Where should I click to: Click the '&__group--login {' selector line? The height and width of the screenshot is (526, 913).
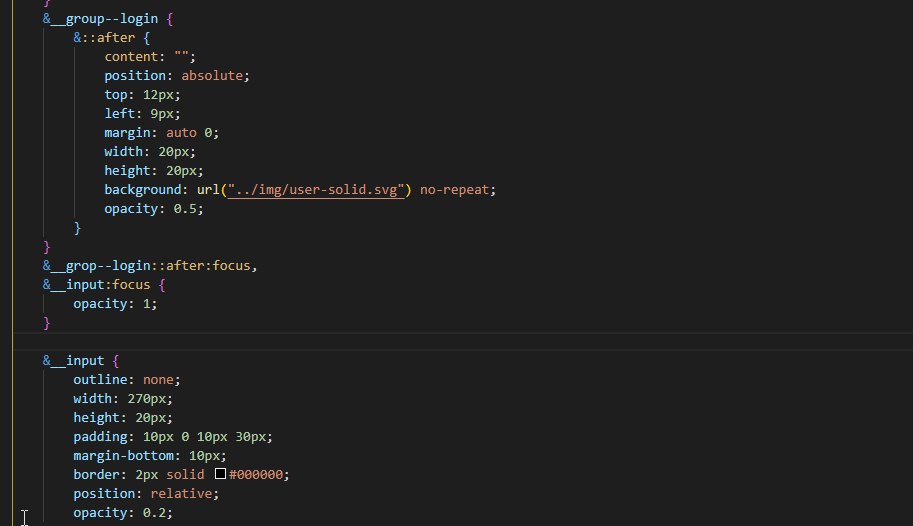pyautogui.click(x=108, y=19)
